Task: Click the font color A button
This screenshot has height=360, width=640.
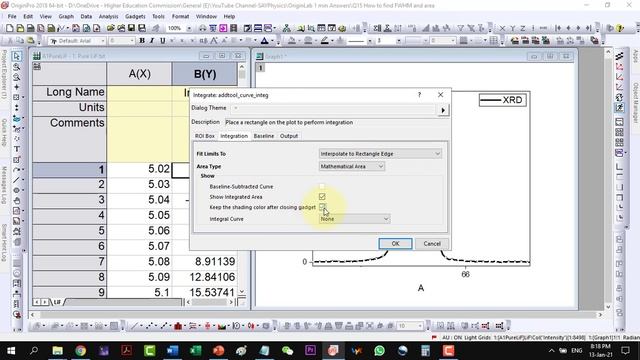Action: [x=264, y=40]
